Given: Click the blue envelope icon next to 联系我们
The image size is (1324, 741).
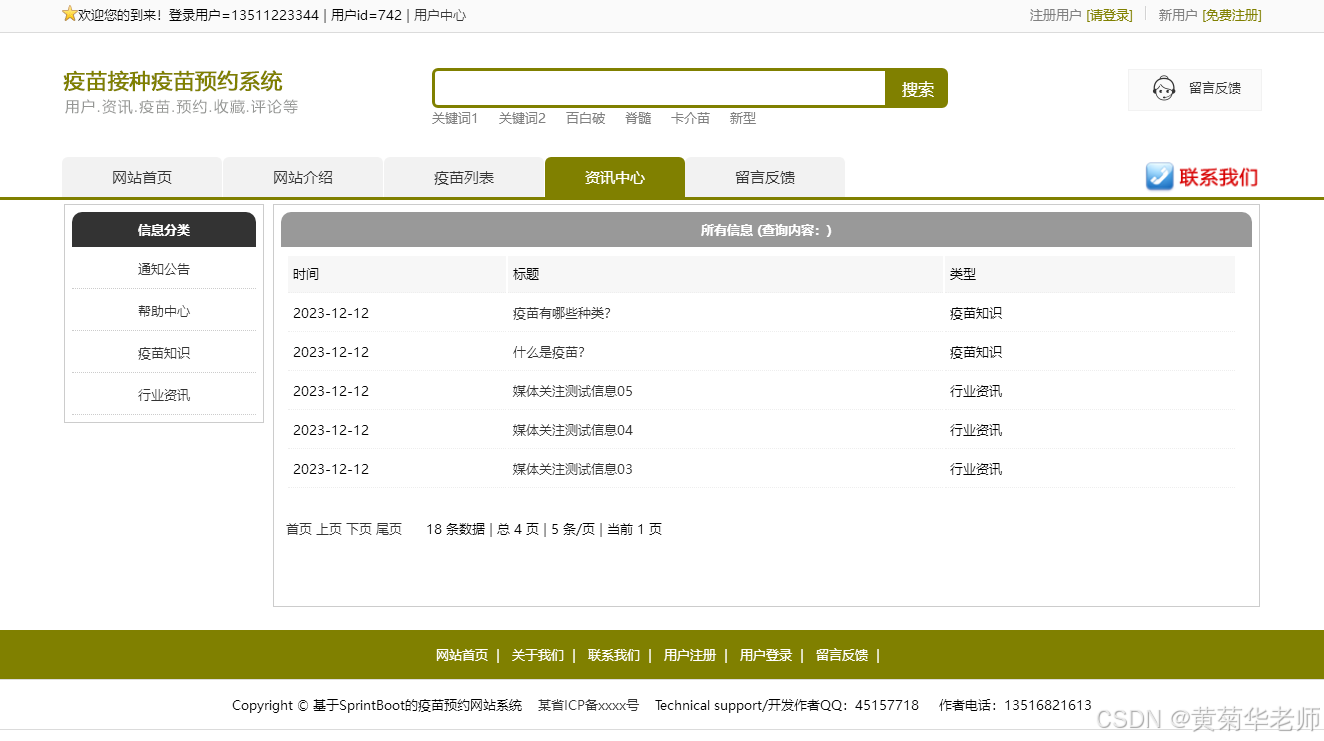Looking at the screenshot, I should (1159, 177).
